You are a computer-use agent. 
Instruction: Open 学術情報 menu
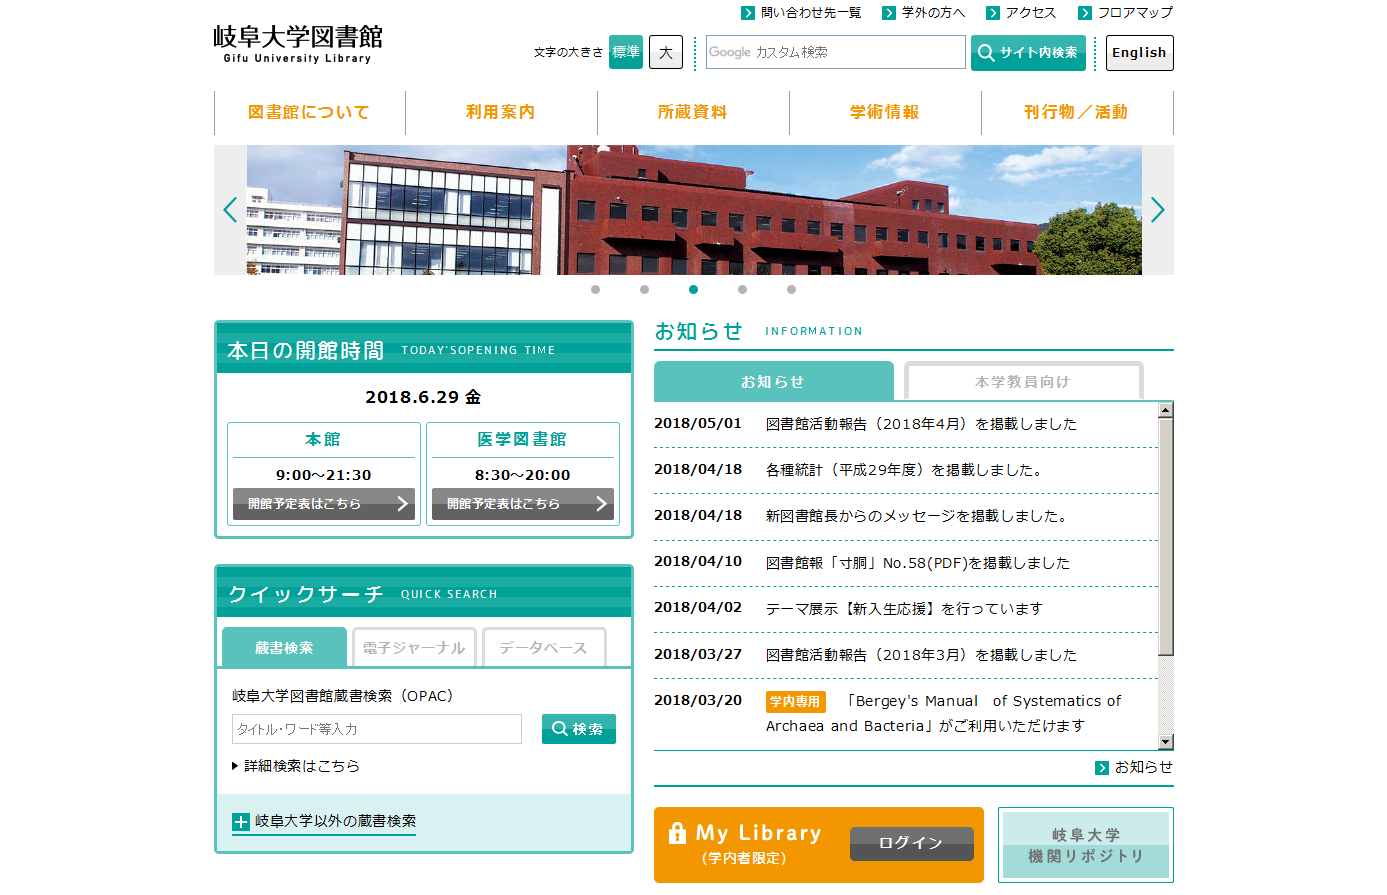point(885,113)
